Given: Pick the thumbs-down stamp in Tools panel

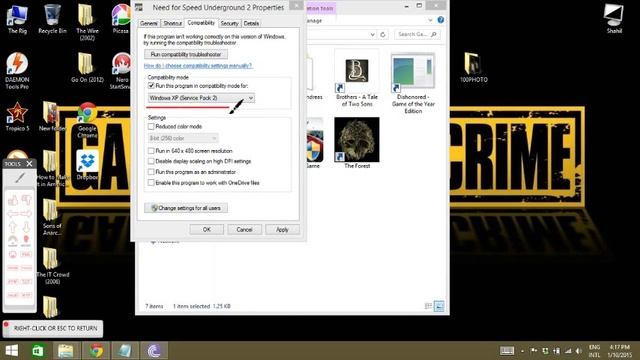Looking at the screenshot, I should point(26,200).
